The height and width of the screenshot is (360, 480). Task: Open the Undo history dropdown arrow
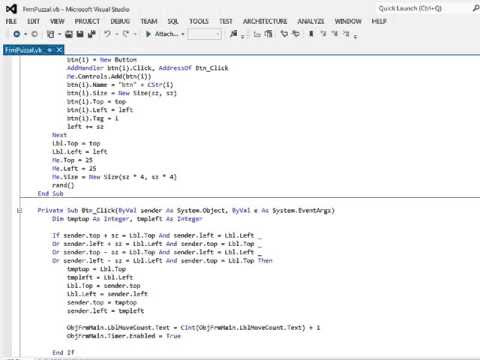tap(117, 34)
